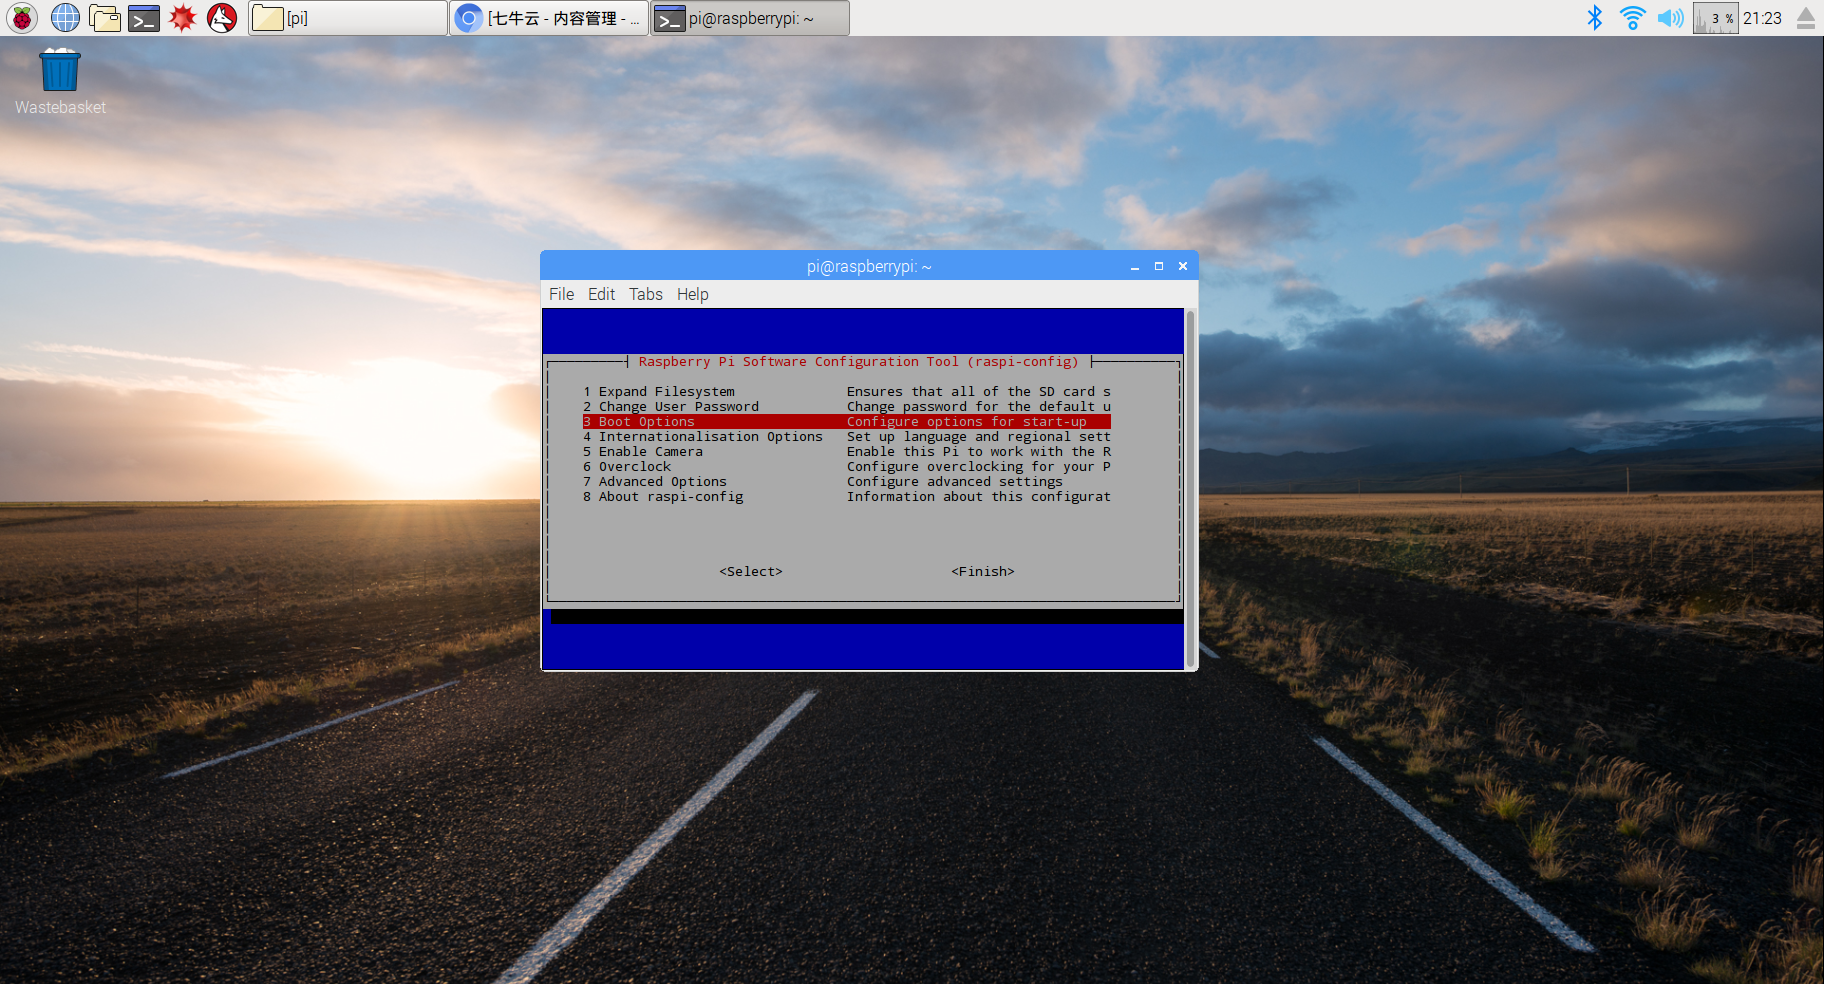The width and height of the screenshot is (1824, 984).
Task: Click the eject media tray icon
Action: click(1805, 18)
